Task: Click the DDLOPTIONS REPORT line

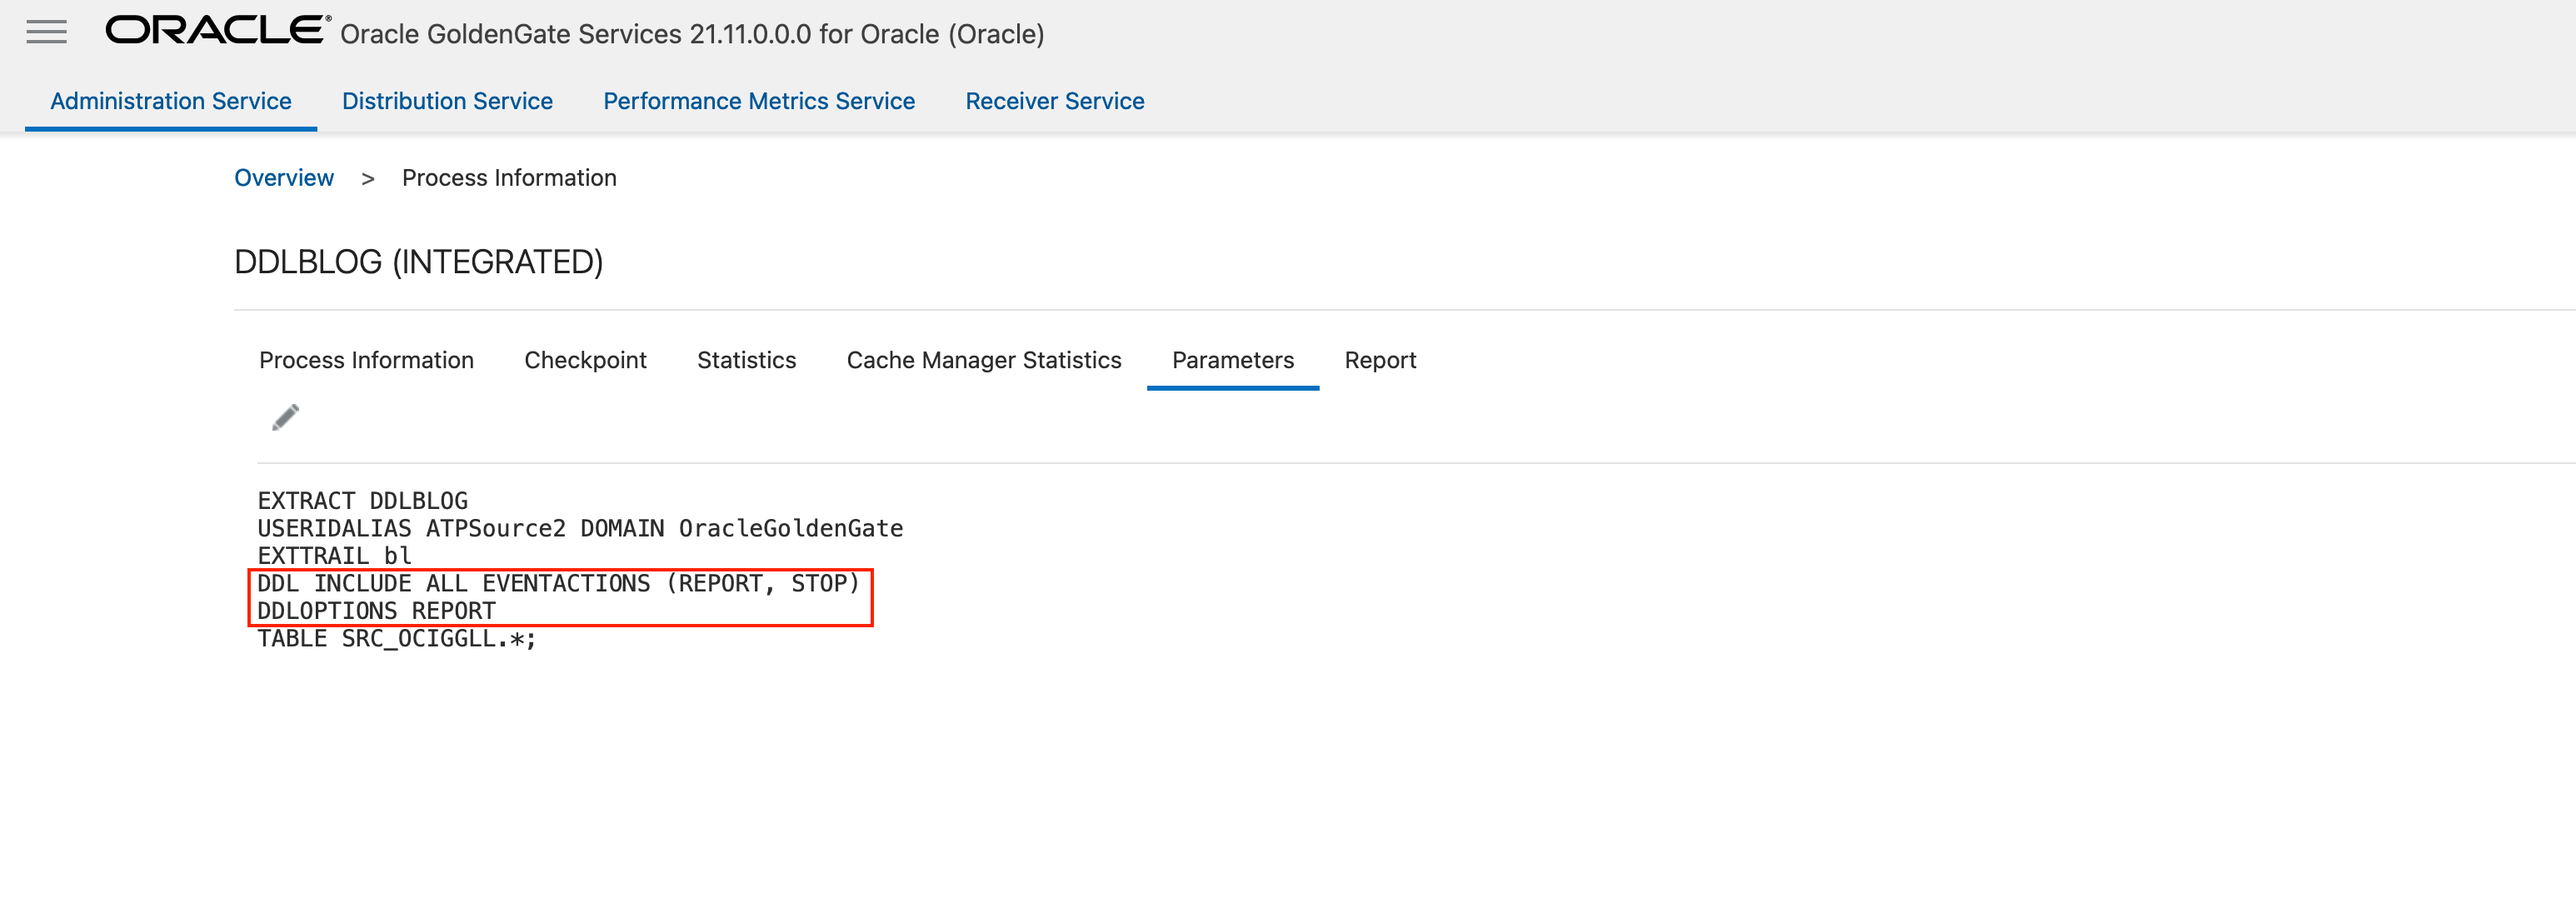Action: (376, 611)
